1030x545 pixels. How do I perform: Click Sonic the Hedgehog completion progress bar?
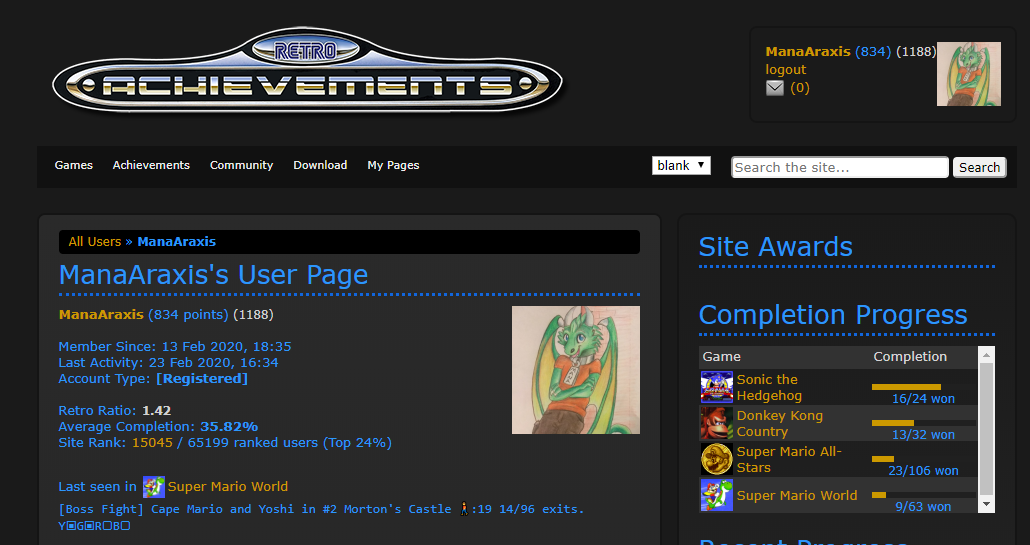[923, 387]
